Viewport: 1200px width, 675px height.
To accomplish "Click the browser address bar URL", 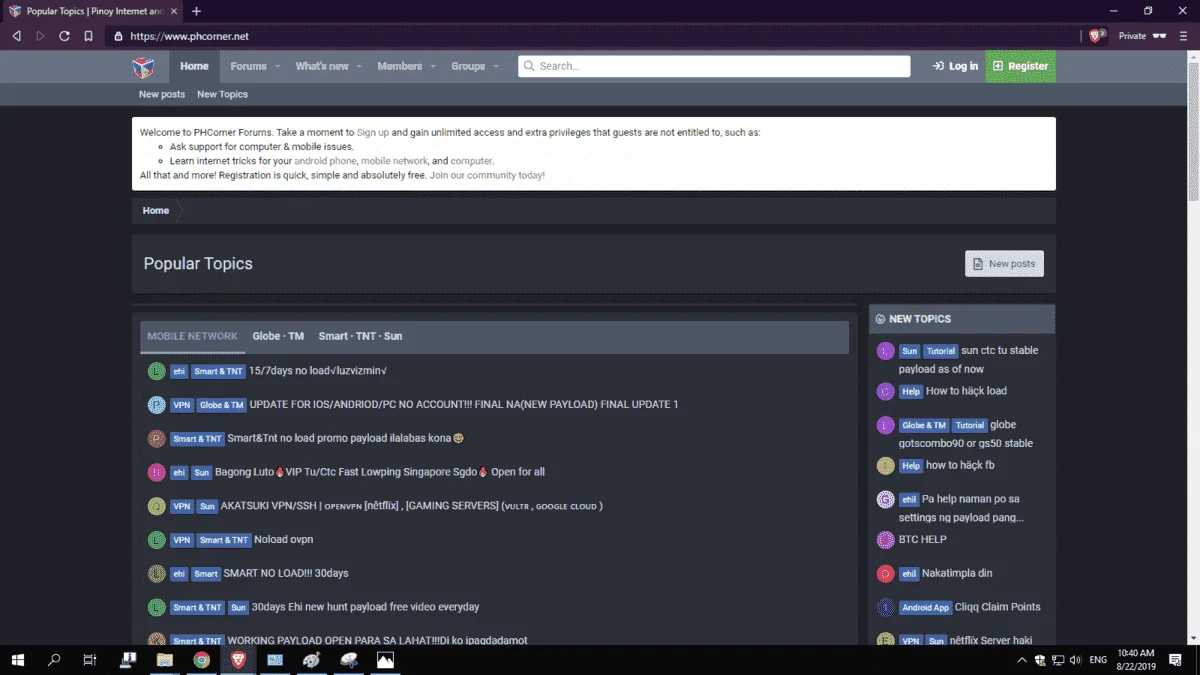I will (190, 36).
